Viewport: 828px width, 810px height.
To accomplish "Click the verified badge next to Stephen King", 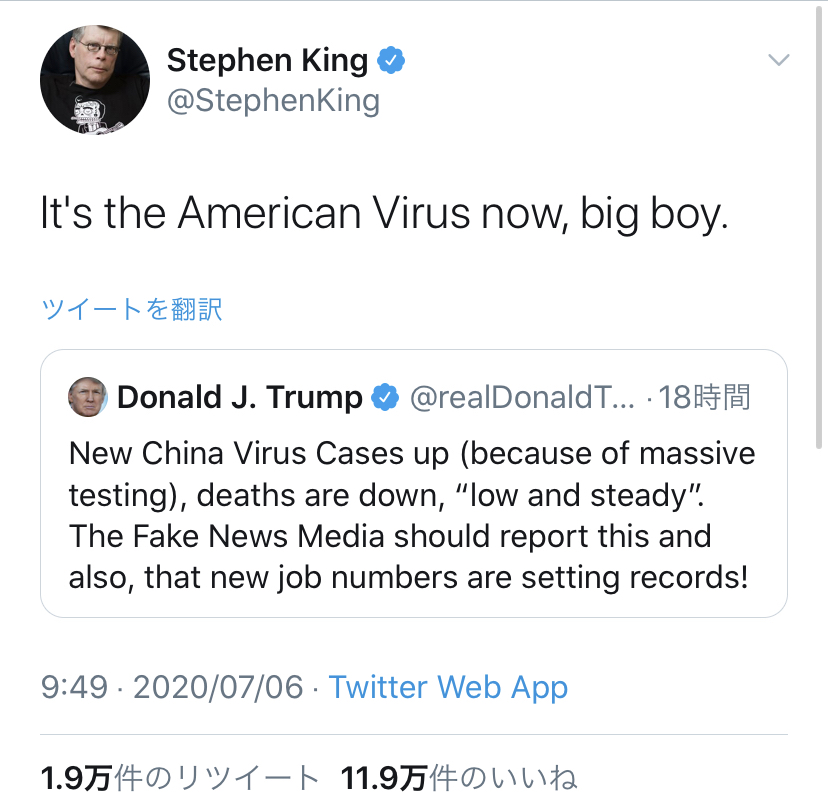I will 391,62.
